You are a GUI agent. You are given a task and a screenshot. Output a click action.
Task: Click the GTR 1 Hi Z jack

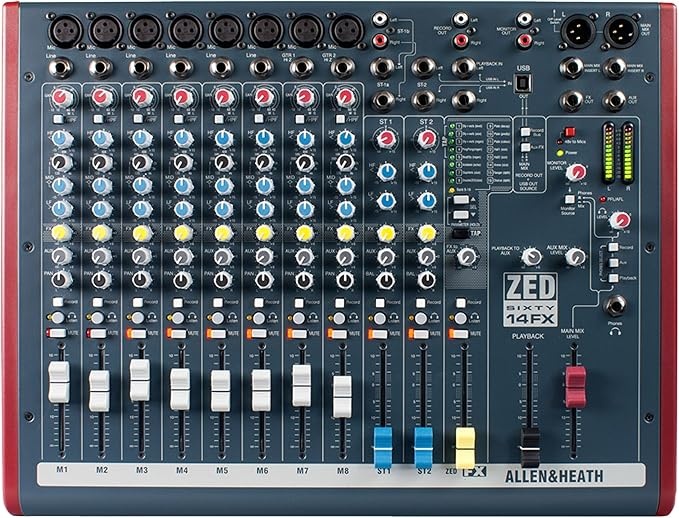tap(302, 68)
